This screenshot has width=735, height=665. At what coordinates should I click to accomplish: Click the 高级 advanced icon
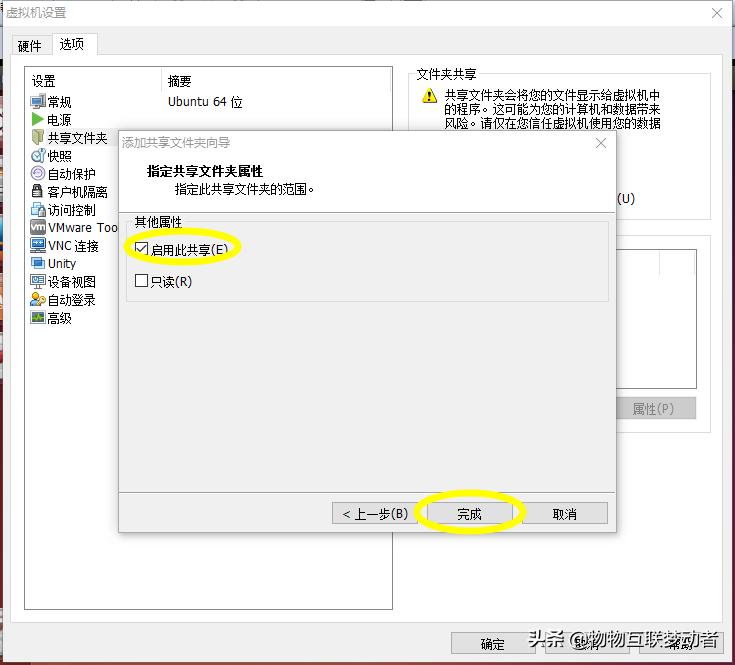(x=38, y=318)
